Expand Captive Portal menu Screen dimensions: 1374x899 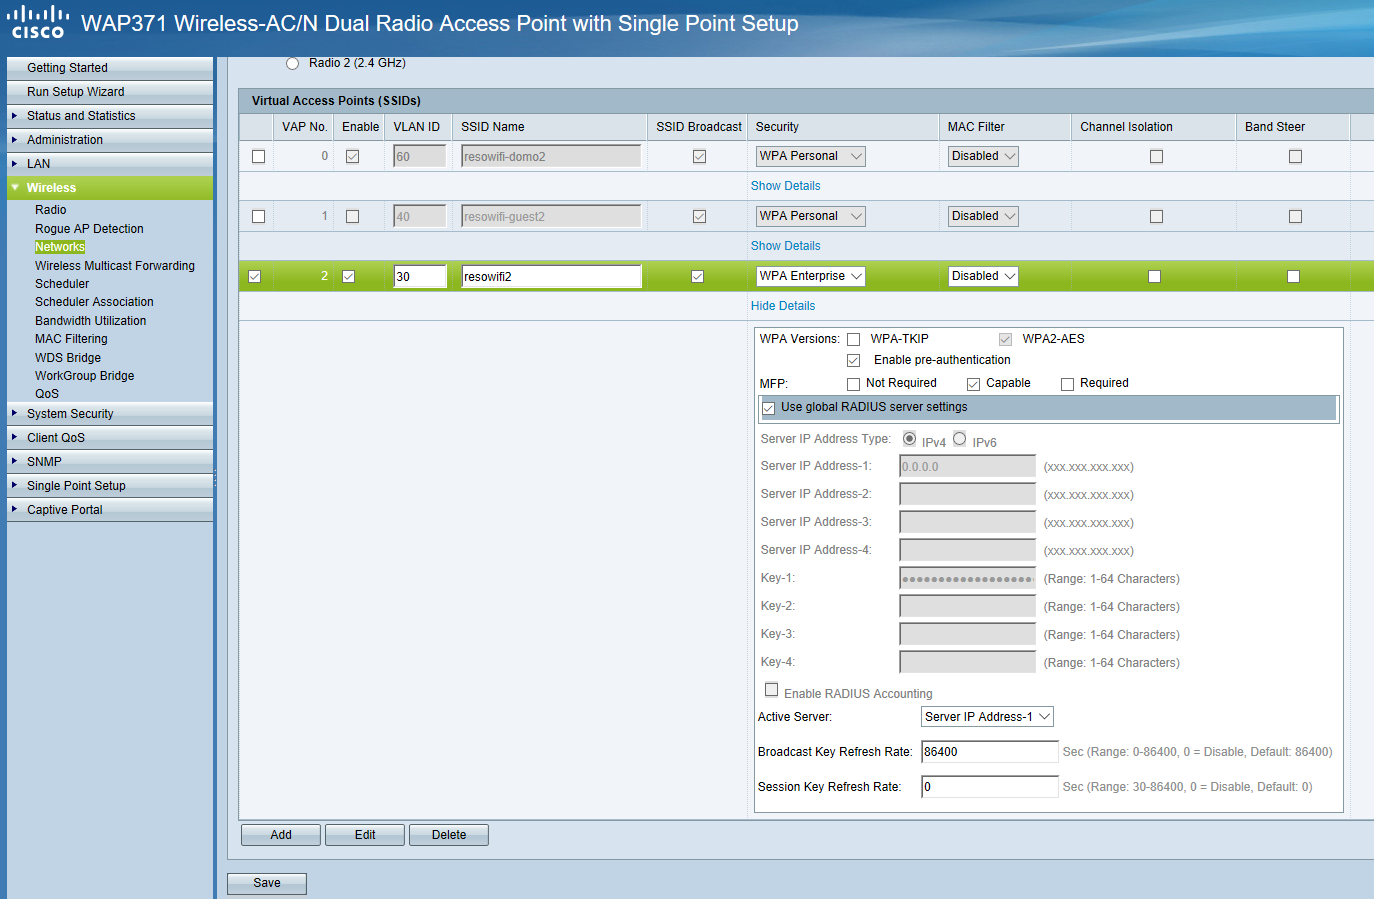[x=110, y=510]
